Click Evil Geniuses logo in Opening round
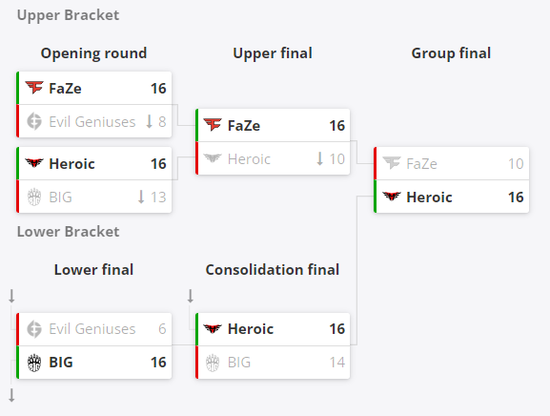Image resolution: width=550 pixels, height=416 pixels. coord(34,121)
